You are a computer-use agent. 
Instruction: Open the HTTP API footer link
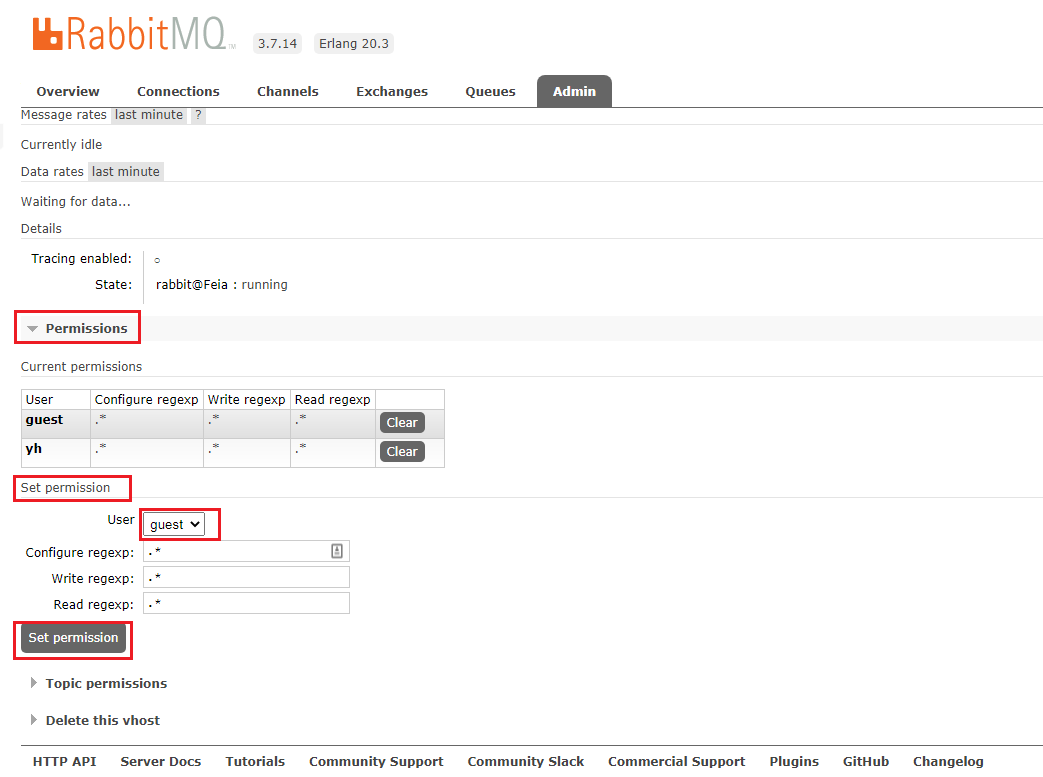point(65,761)
